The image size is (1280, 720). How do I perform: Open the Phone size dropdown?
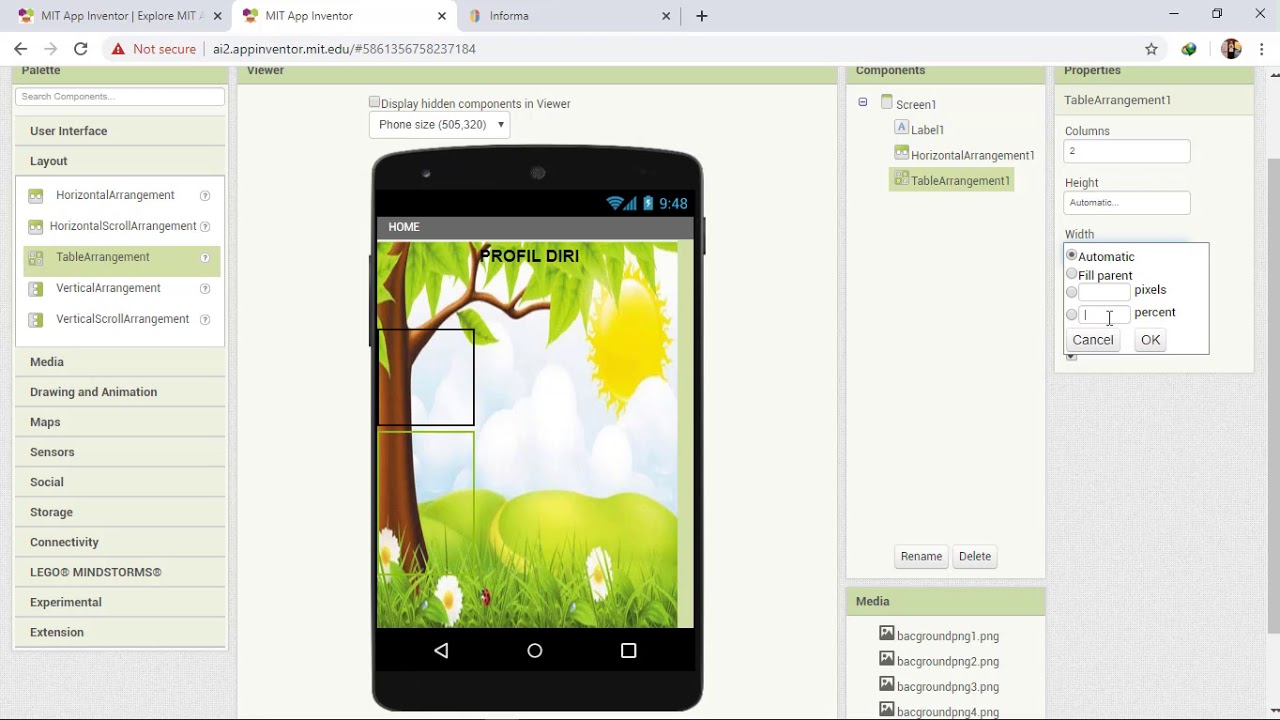(440, 125)
